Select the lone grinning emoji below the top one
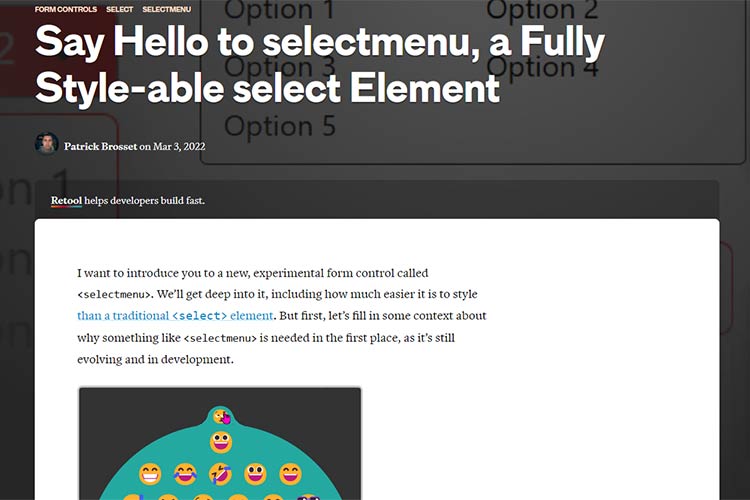Screen dimensions: 750x500 coord(221,441)
